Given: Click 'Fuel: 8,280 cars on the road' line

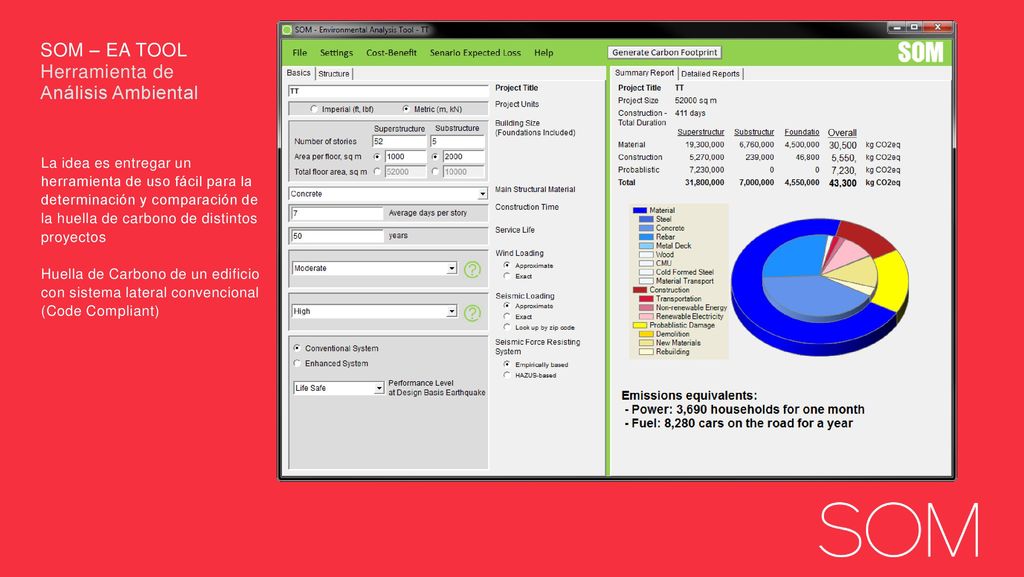Looking at the screenshot, I should (742, 423).
